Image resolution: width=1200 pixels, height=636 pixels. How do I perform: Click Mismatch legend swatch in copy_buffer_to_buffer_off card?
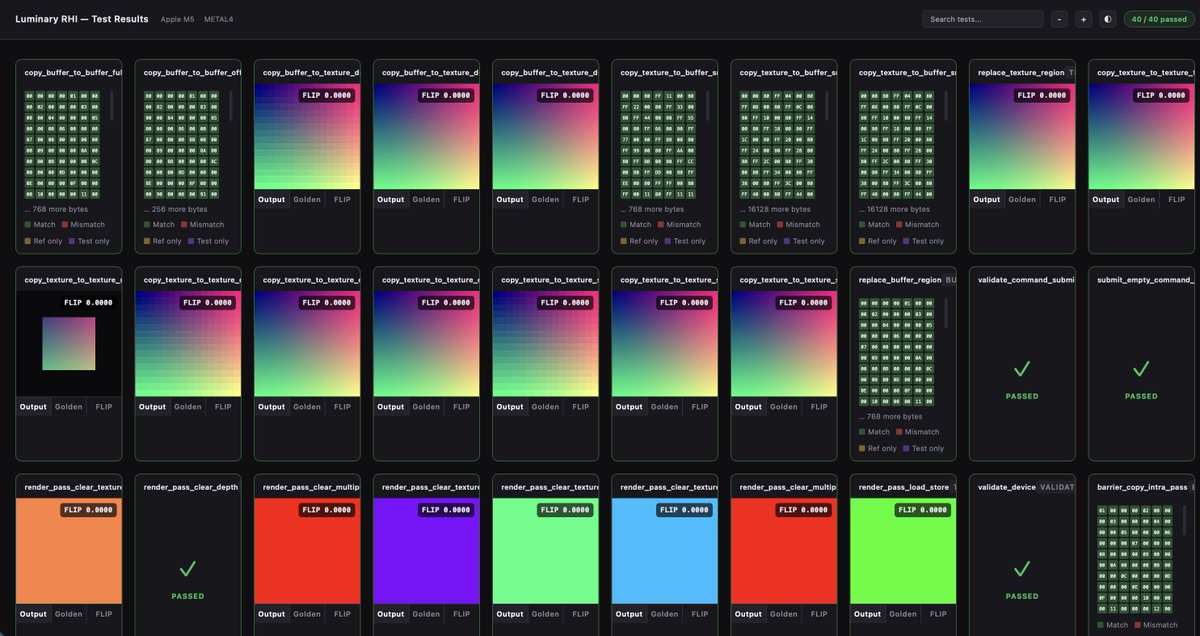pyautogui.click(x=183, y=225)
